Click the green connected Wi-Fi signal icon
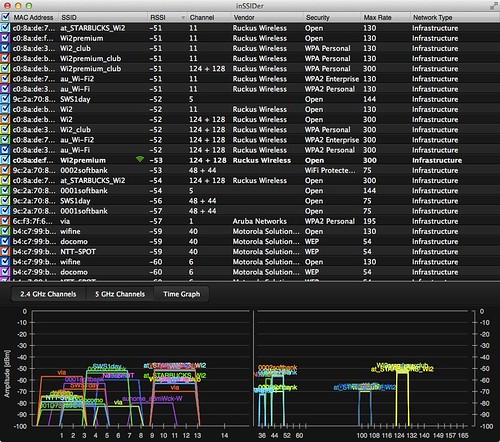The width and height of the screenshot is (500, 442). [x=140, y=159]
